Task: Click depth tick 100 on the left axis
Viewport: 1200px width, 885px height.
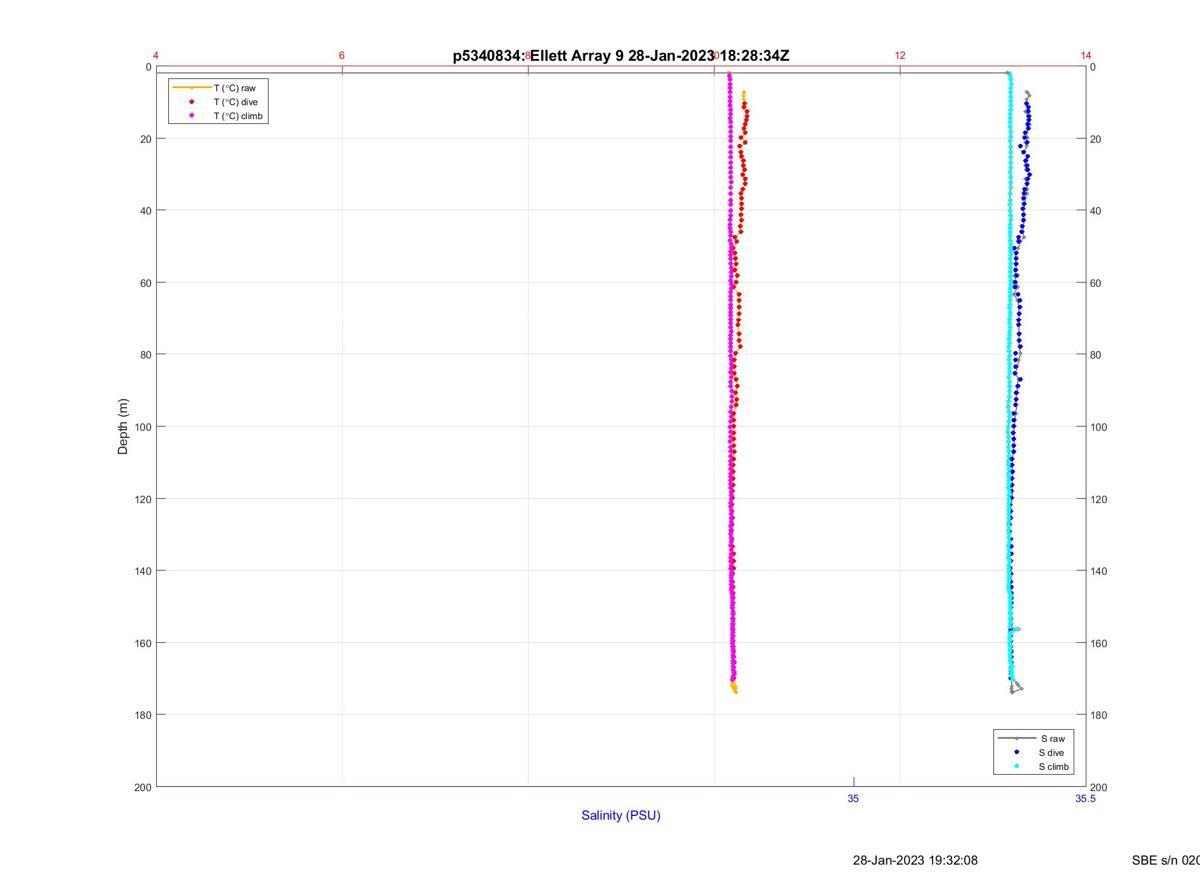Action: [143, 427]
